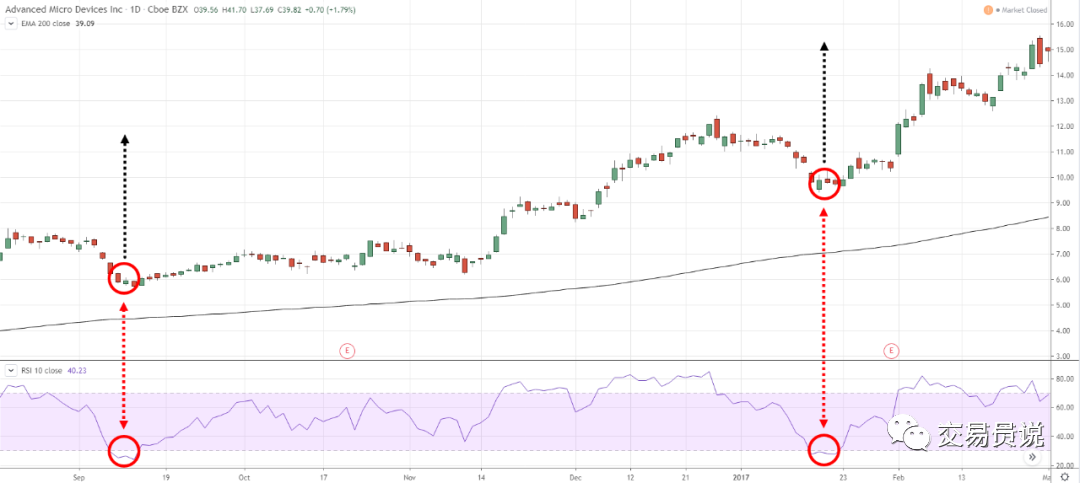This screenshot has height=483, width=1080.
Task: Select the EMA 200 line on the chart
Action: (x=523, y=294)
